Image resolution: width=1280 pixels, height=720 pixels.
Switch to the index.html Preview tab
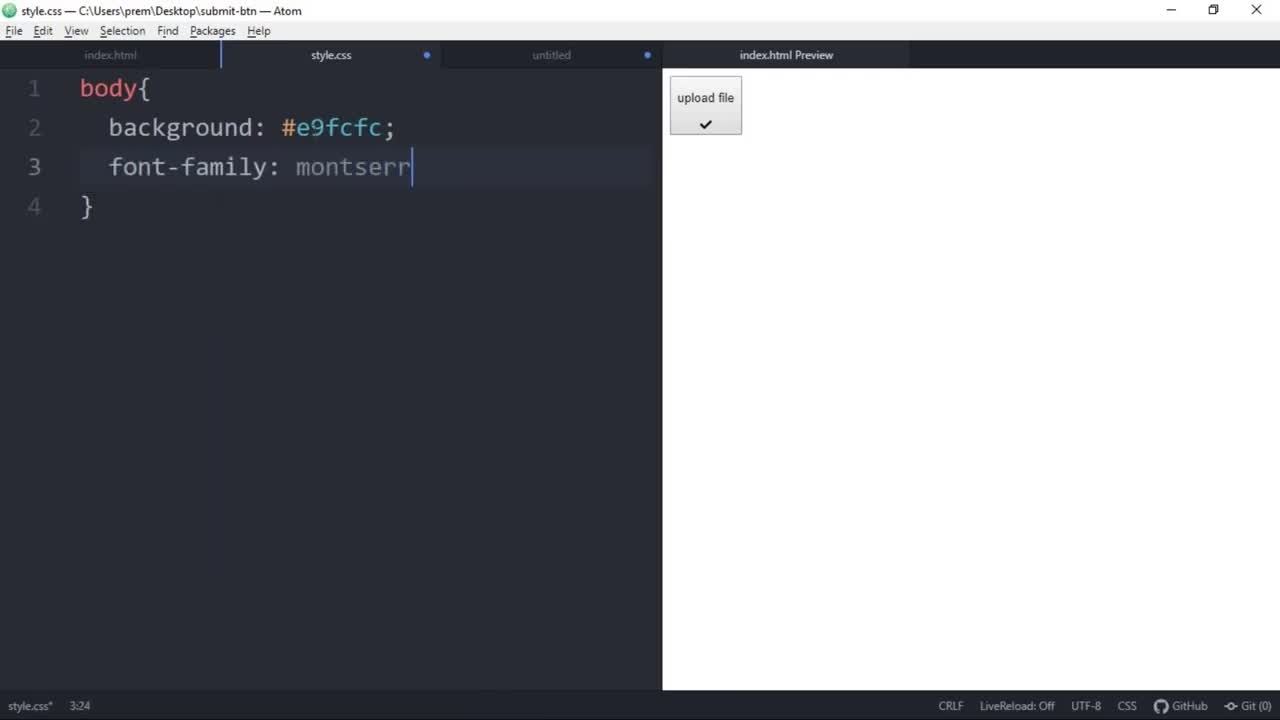786,55
